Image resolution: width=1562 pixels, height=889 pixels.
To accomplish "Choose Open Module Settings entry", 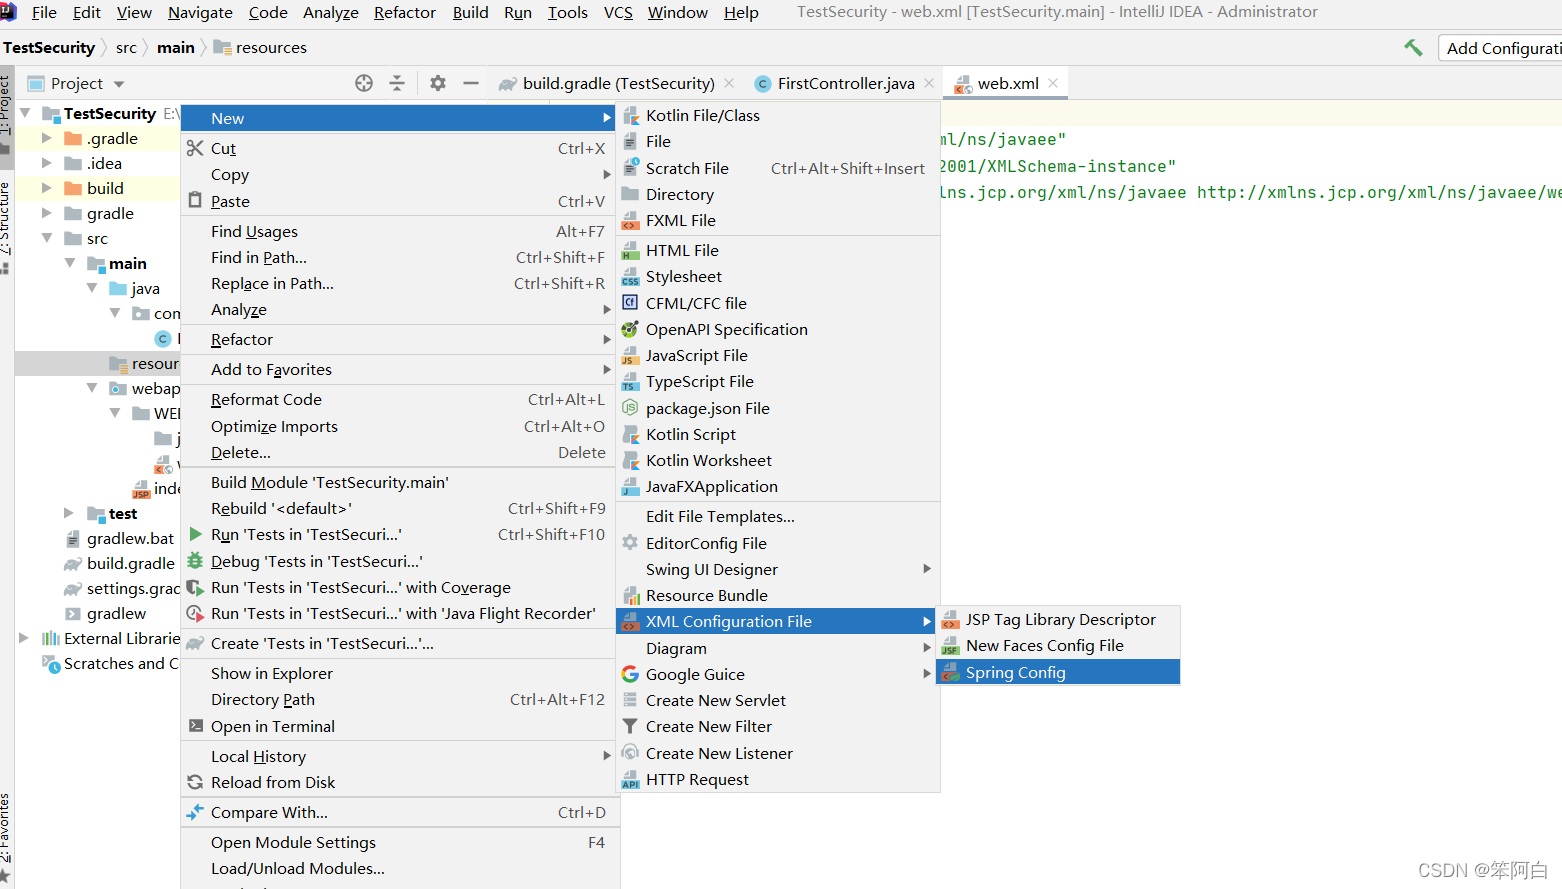I will click(x=400, y=842).
